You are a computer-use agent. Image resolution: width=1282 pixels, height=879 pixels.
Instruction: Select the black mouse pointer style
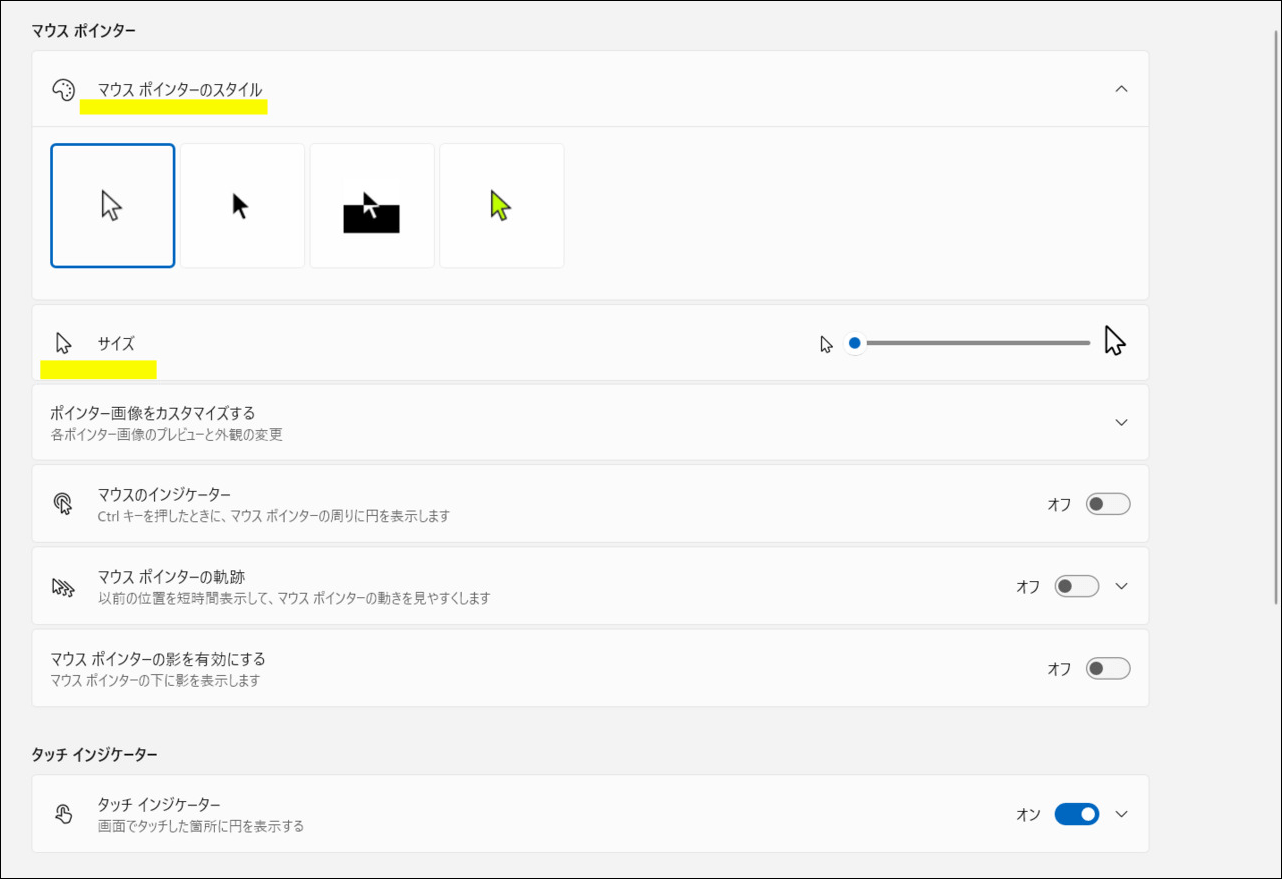pos(242,206)
